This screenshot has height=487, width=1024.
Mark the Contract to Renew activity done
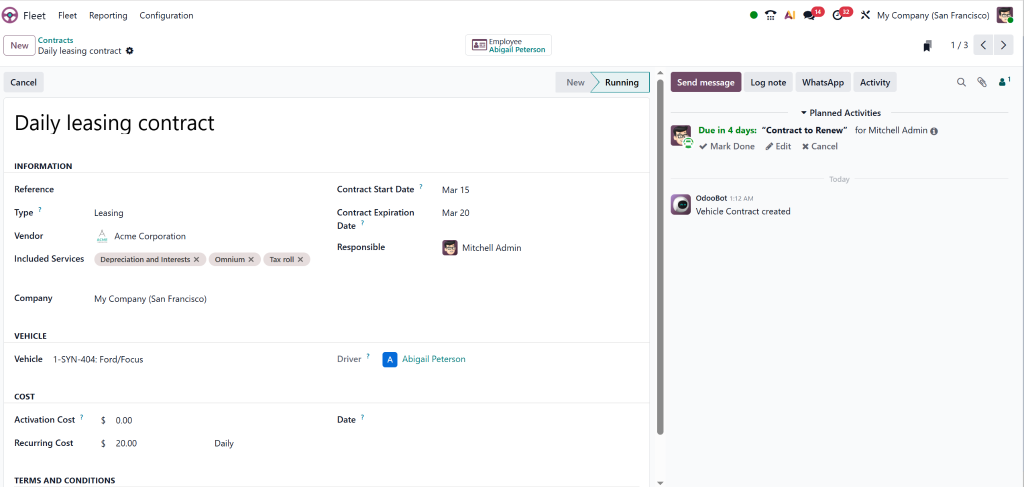pos(727,146)
